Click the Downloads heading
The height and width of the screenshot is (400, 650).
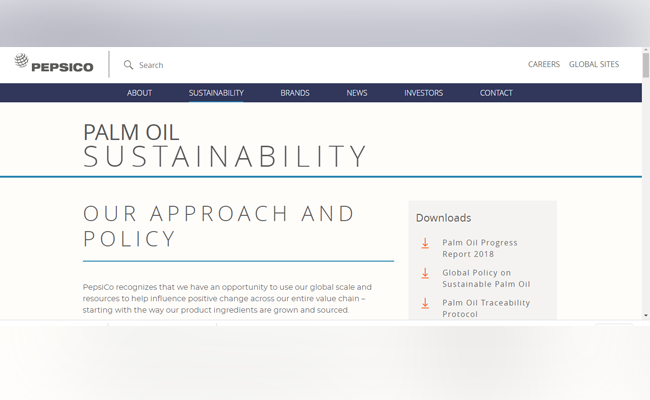pos(443,218)
